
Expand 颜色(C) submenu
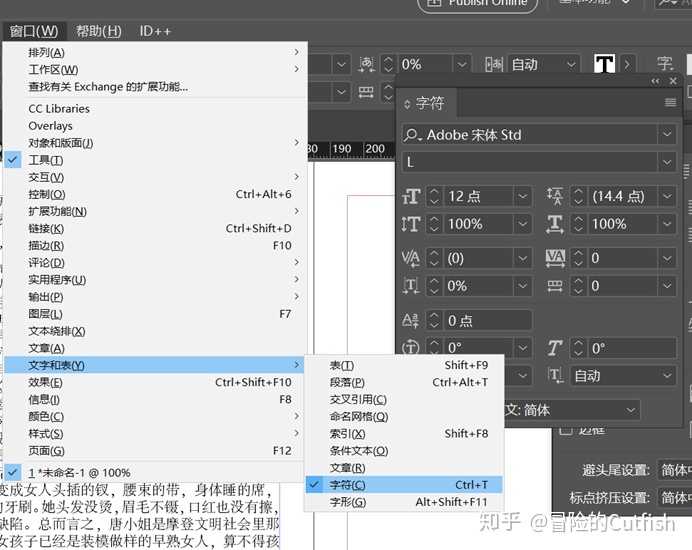click(154, 416)
